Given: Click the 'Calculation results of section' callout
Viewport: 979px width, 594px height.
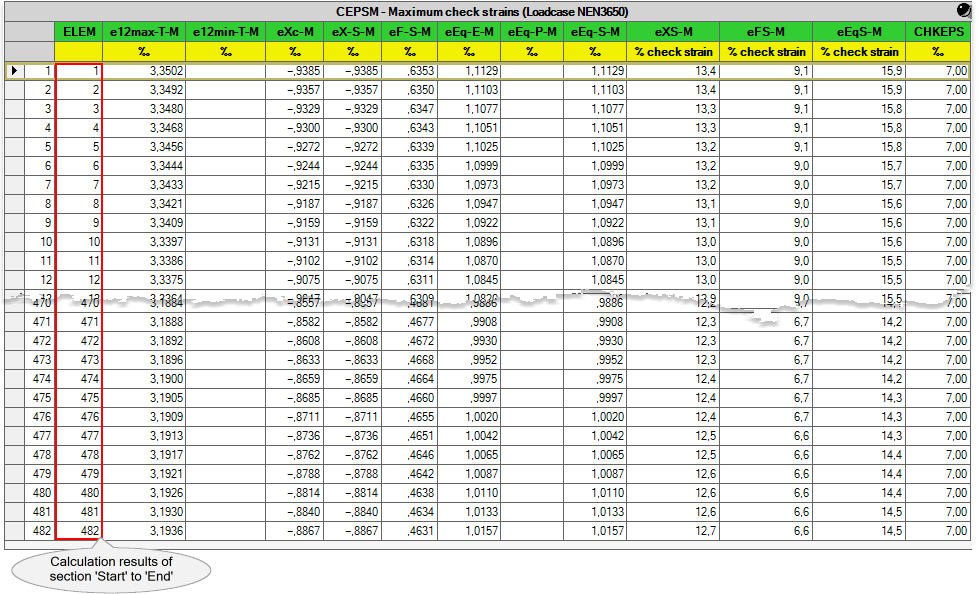Looking at the screenshot, I should [111, 569].
